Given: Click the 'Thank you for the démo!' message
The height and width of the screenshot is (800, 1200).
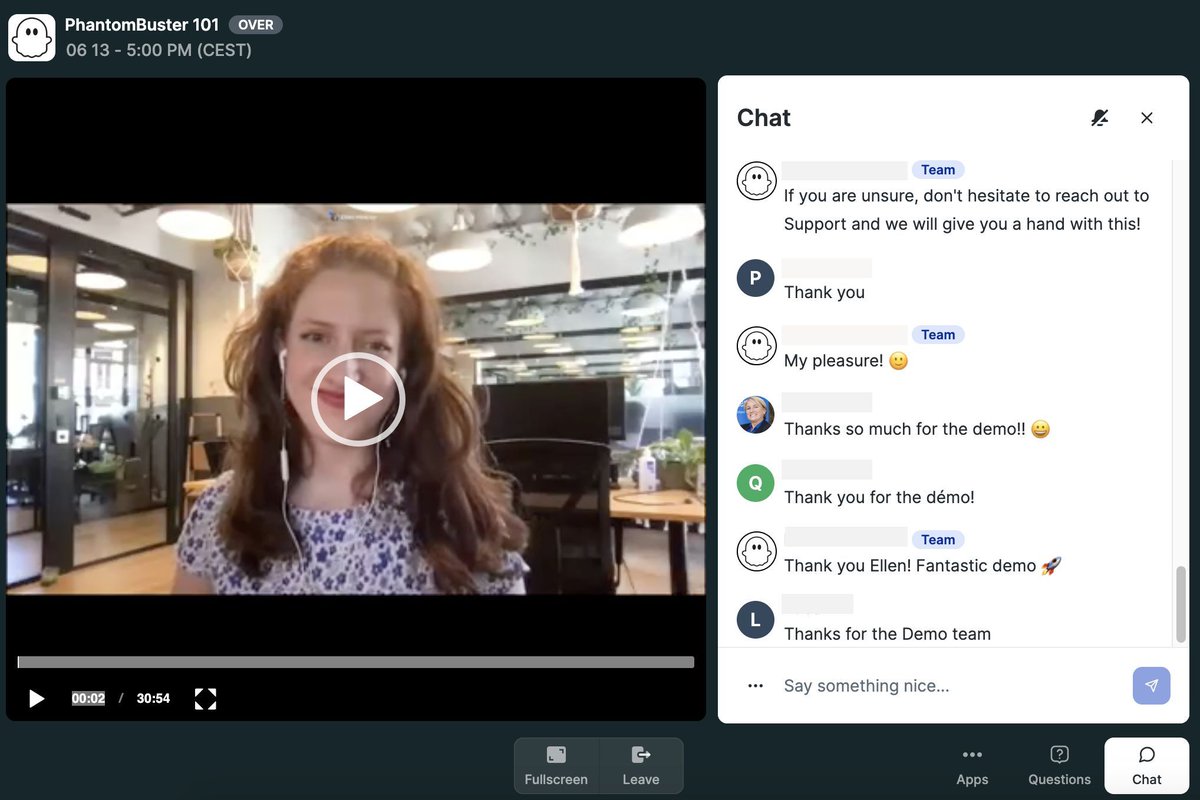Looking at the screenshot, I should pyautogui.click(x=879, y=497).
